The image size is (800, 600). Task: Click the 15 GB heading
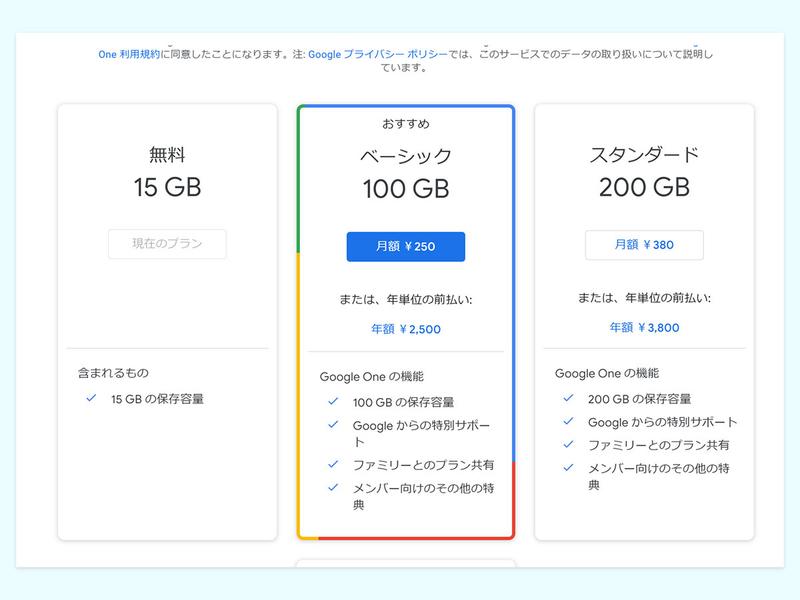click(167, 187)
